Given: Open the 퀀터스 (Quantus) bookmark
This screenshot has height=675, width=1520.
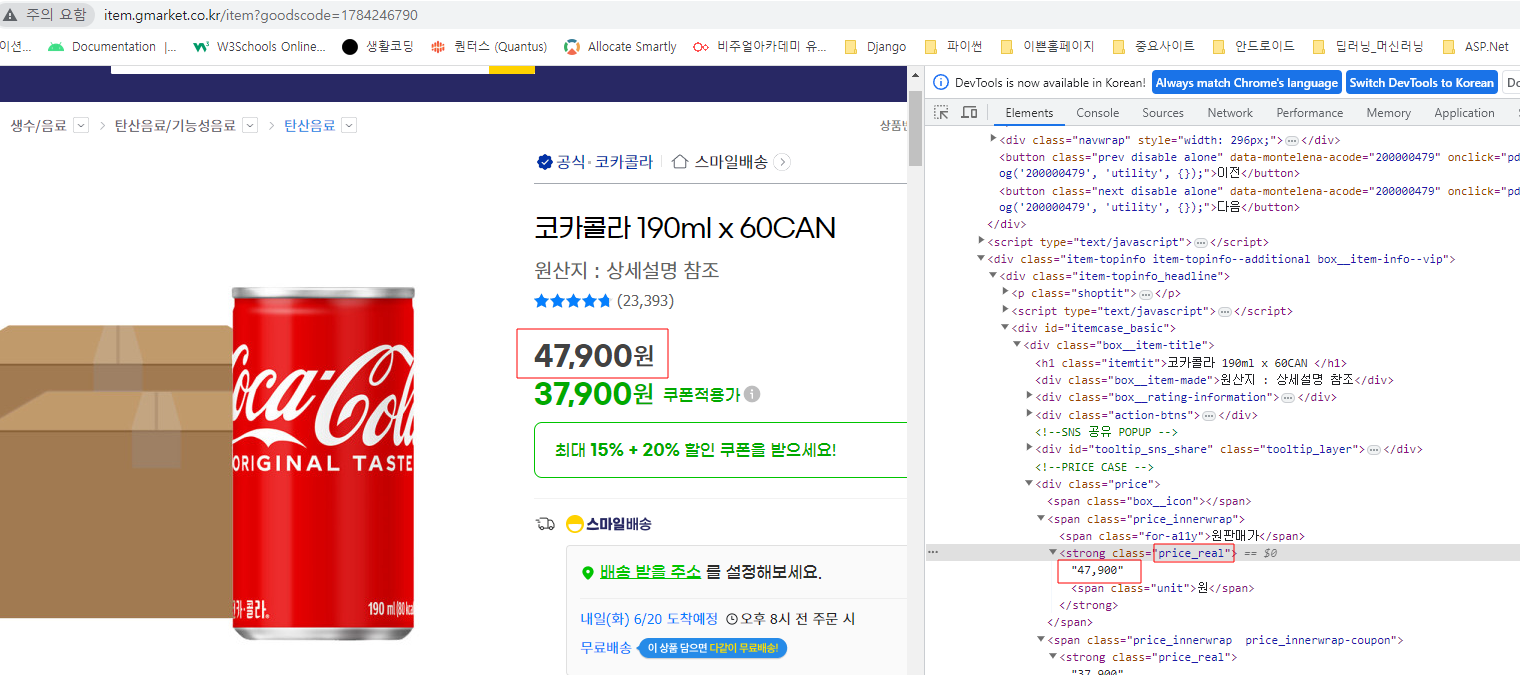Looking at the screenshot, I should (489, 47).
